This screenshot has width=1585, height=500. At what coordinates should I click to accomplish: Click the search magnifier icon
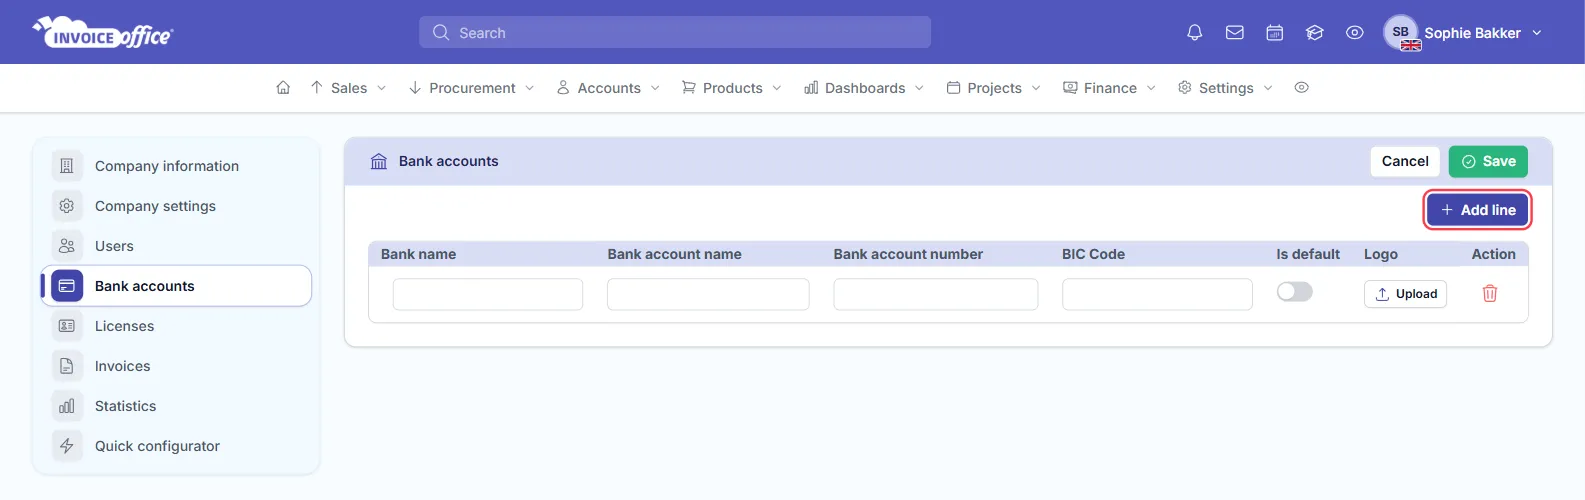(441, 33)
